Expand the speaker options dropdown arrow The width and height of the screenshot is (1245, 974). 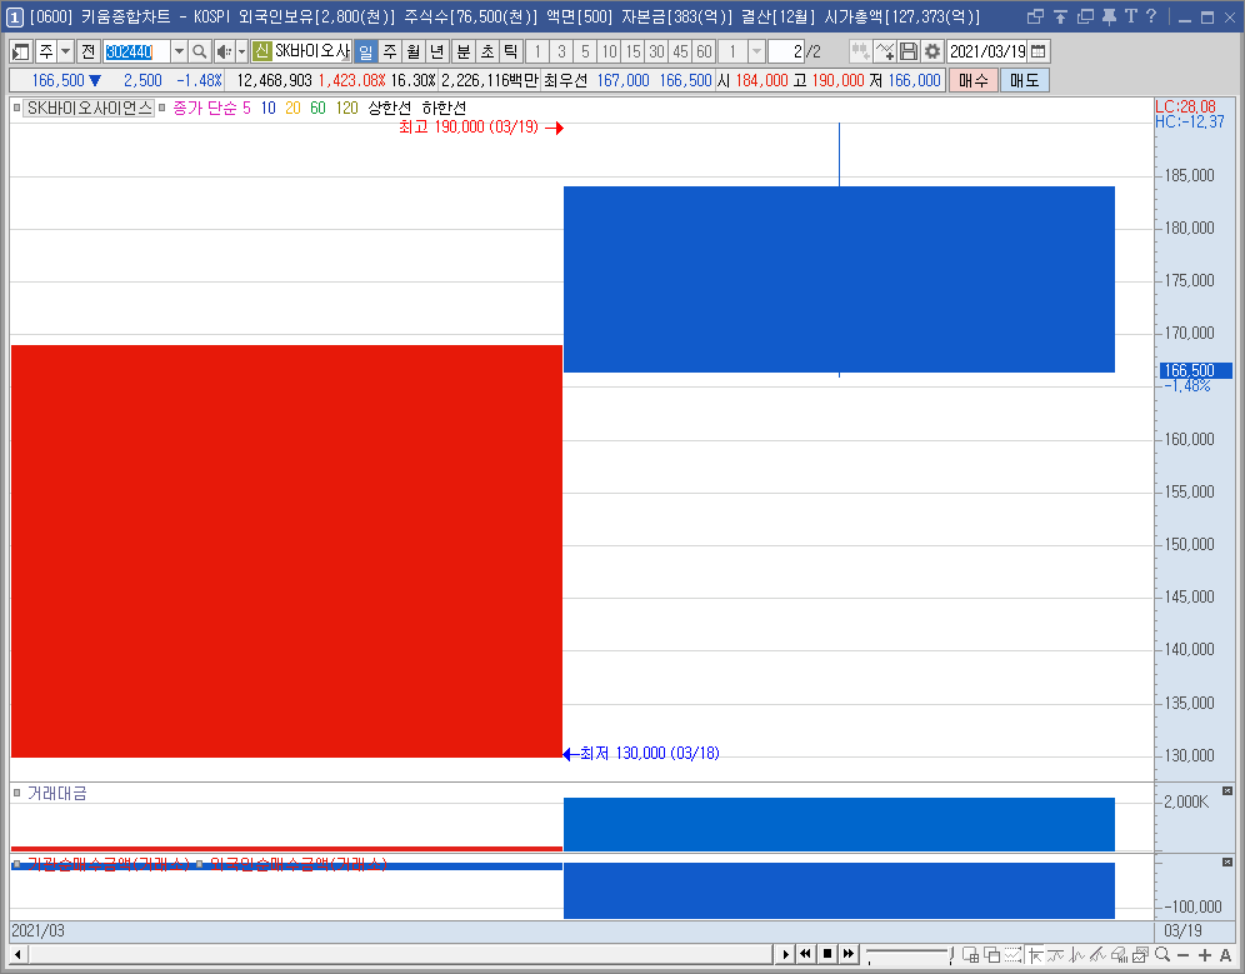[242, 51]
